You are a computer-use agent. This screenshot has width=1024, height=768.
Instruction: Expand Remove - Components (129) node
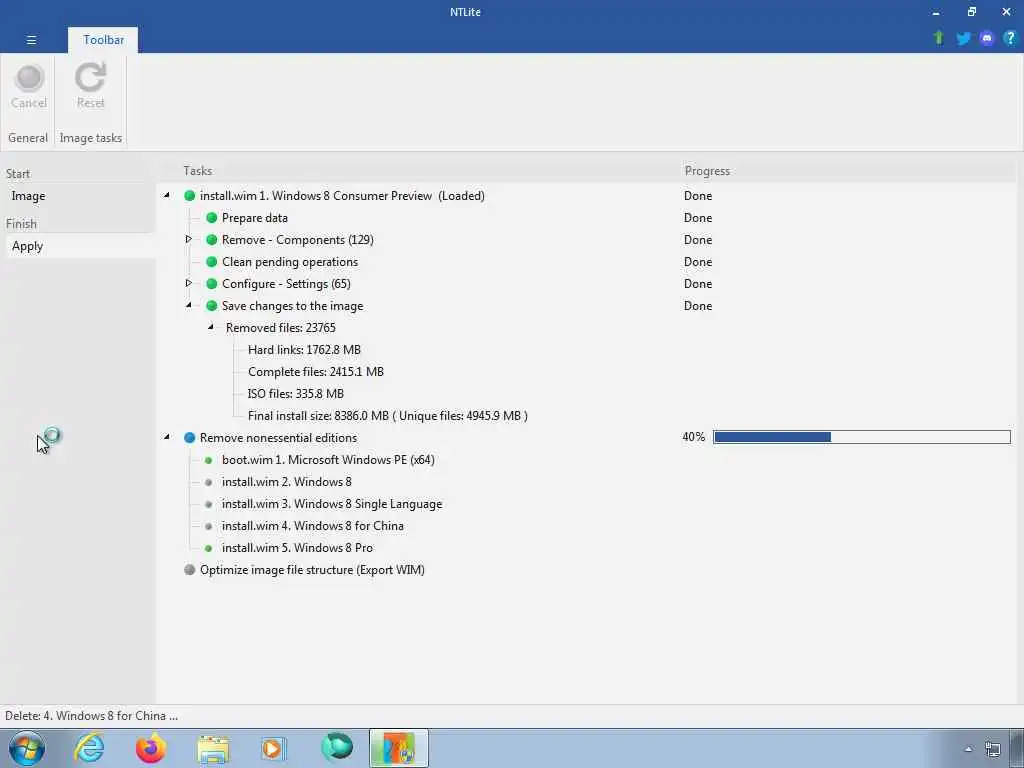pyautogui.click(x=189, y=239)
